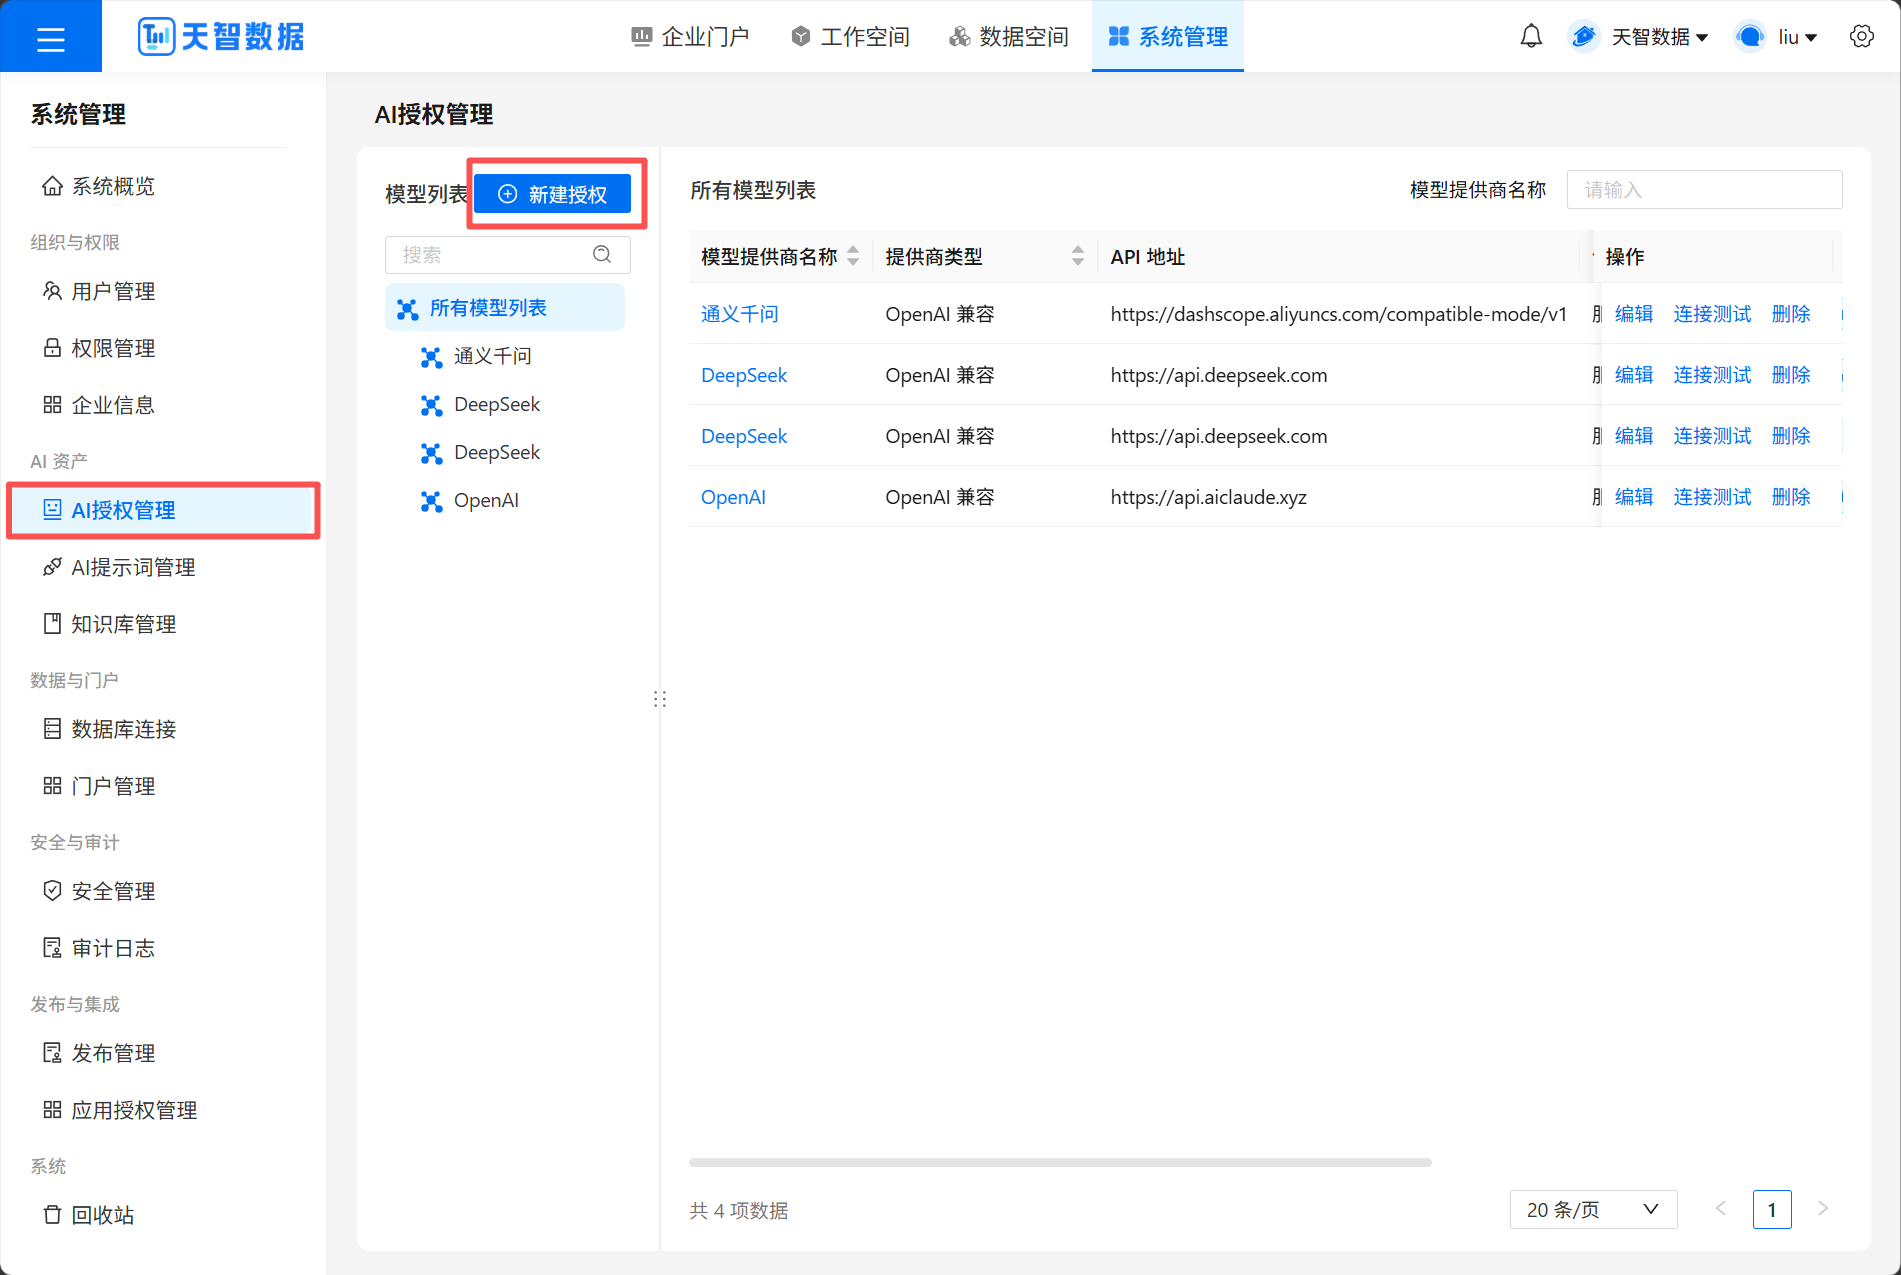Click 编辑 in the OpenAI row

(1634, 497)
